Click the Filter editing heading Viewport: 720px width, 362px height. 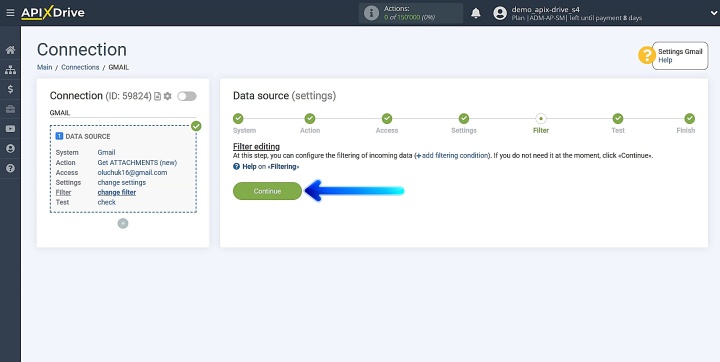tap(256, 147)
